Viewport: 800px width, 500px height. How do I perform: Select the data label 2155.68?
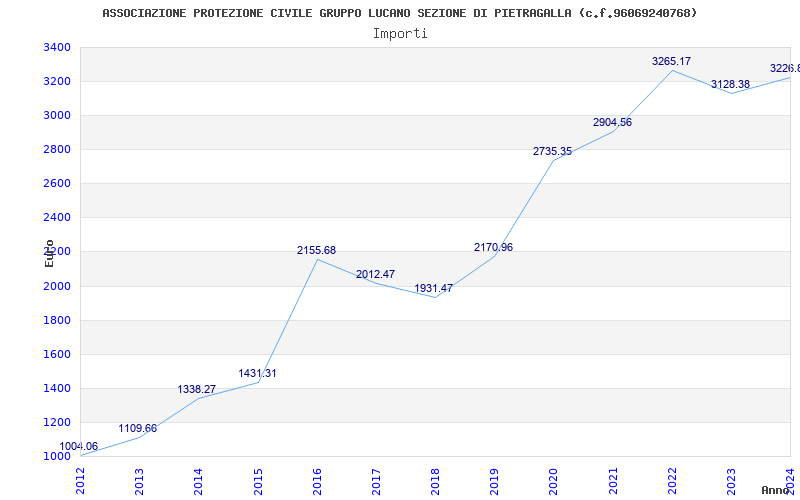pyautogui.click(x=316, y=251)
